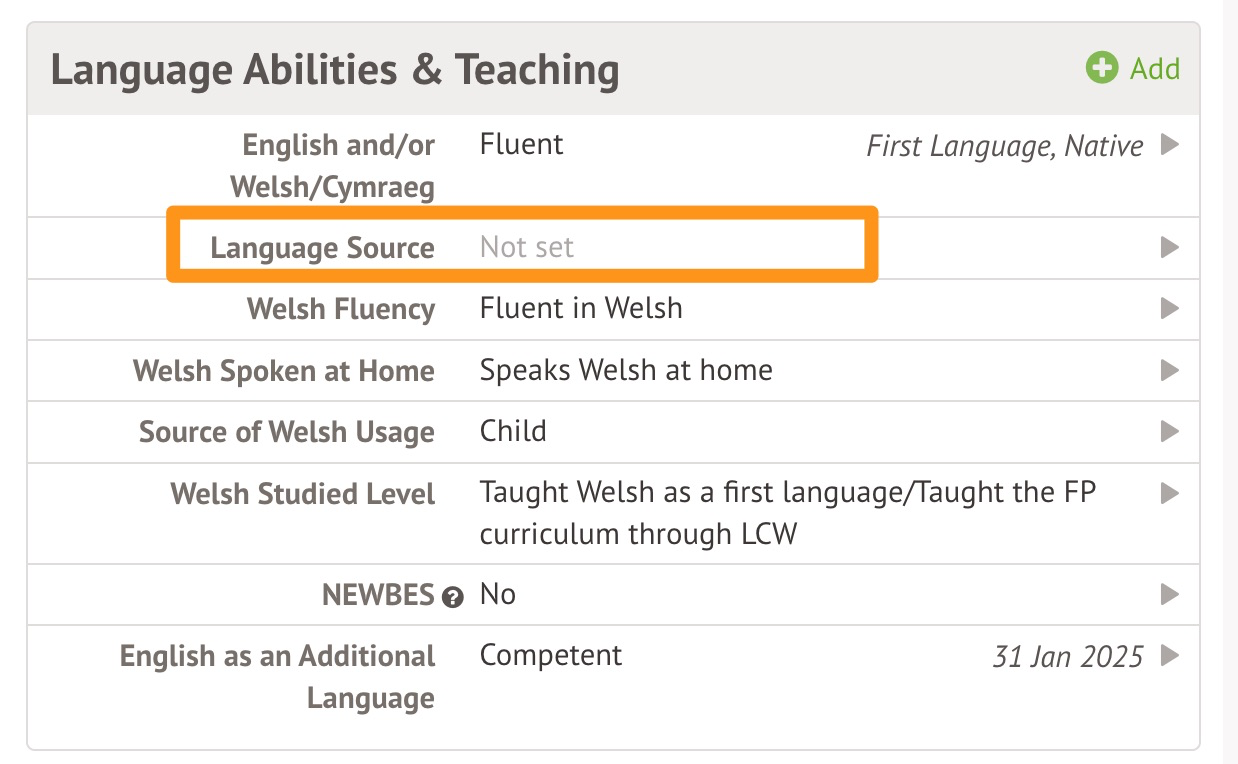
Task: Select the 'Speaks Welsh at home' value
Action: 626,370
